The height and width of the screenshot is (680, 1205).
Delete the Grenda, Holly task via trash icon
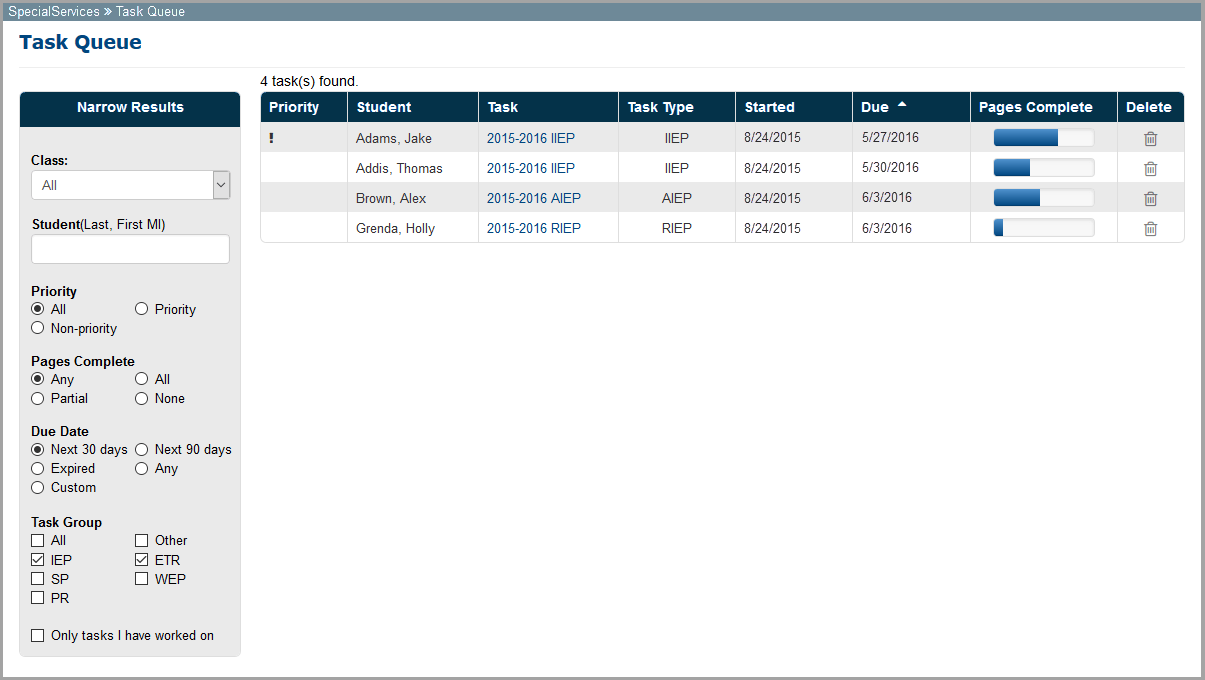(1150, 229)
